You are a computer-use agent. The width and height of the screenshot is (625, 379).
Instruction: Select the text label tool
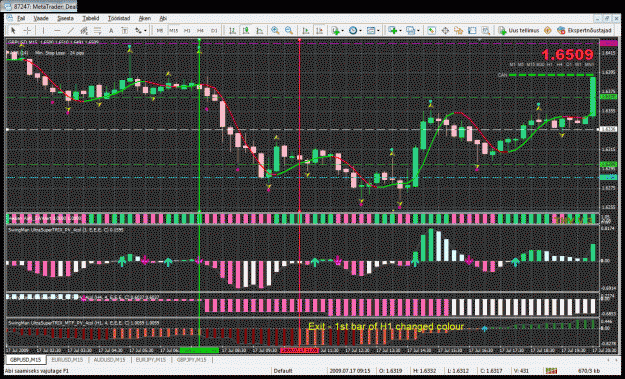124,30
